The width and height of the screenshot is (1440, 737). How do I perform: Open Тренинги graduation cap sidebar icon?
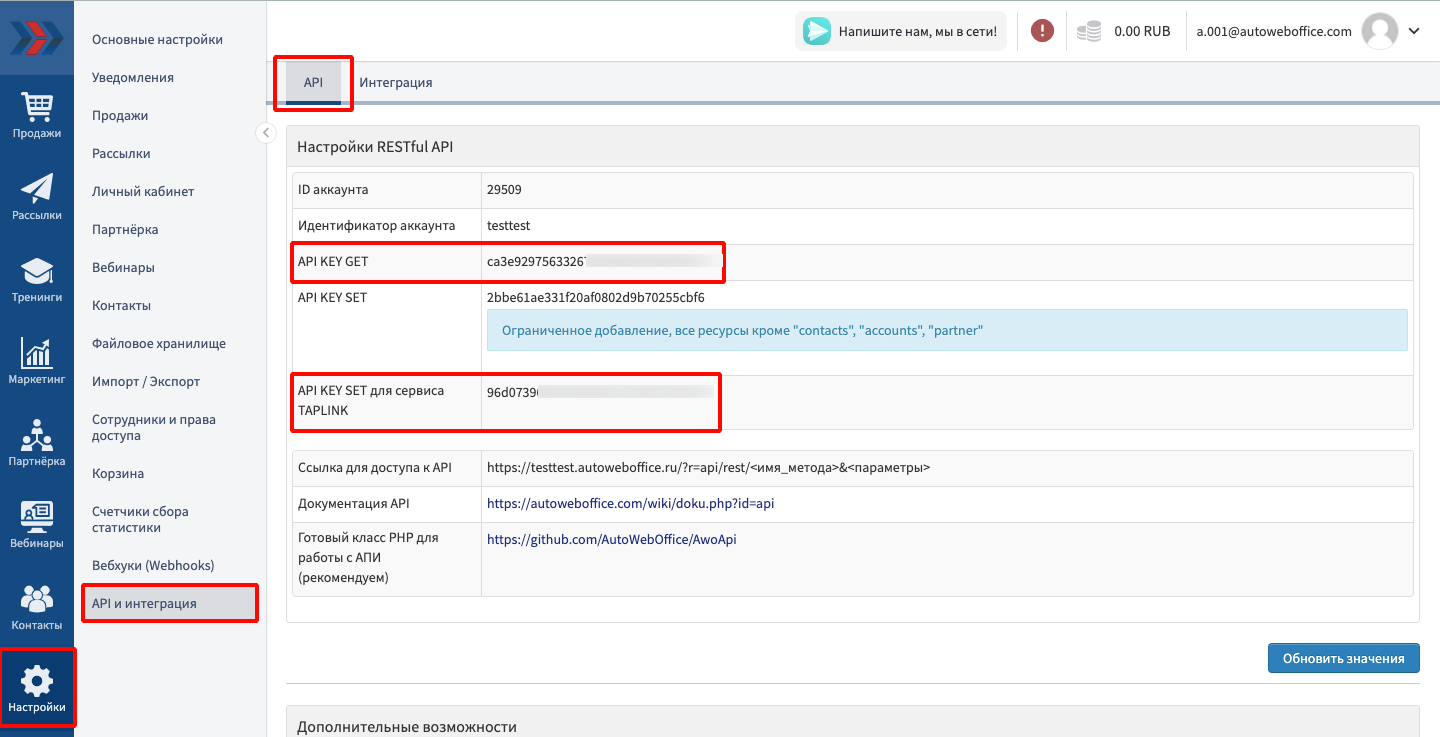pyautogui.click(x=37, y=272)
